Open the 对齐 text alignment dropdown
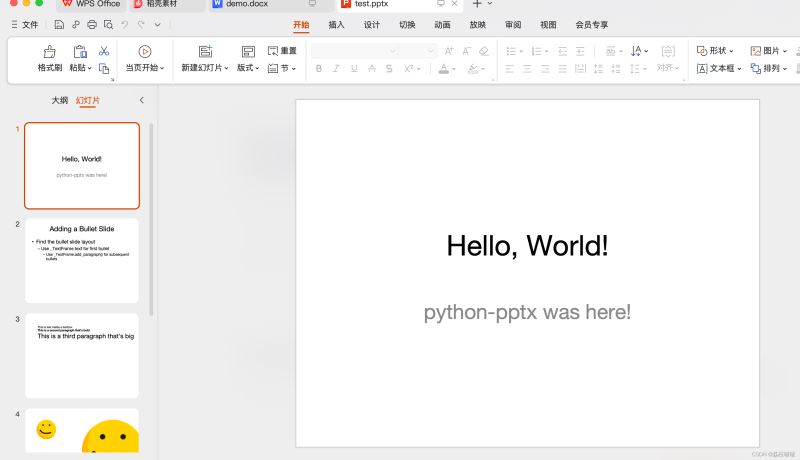Screen dimensions: 800x460 667,68
